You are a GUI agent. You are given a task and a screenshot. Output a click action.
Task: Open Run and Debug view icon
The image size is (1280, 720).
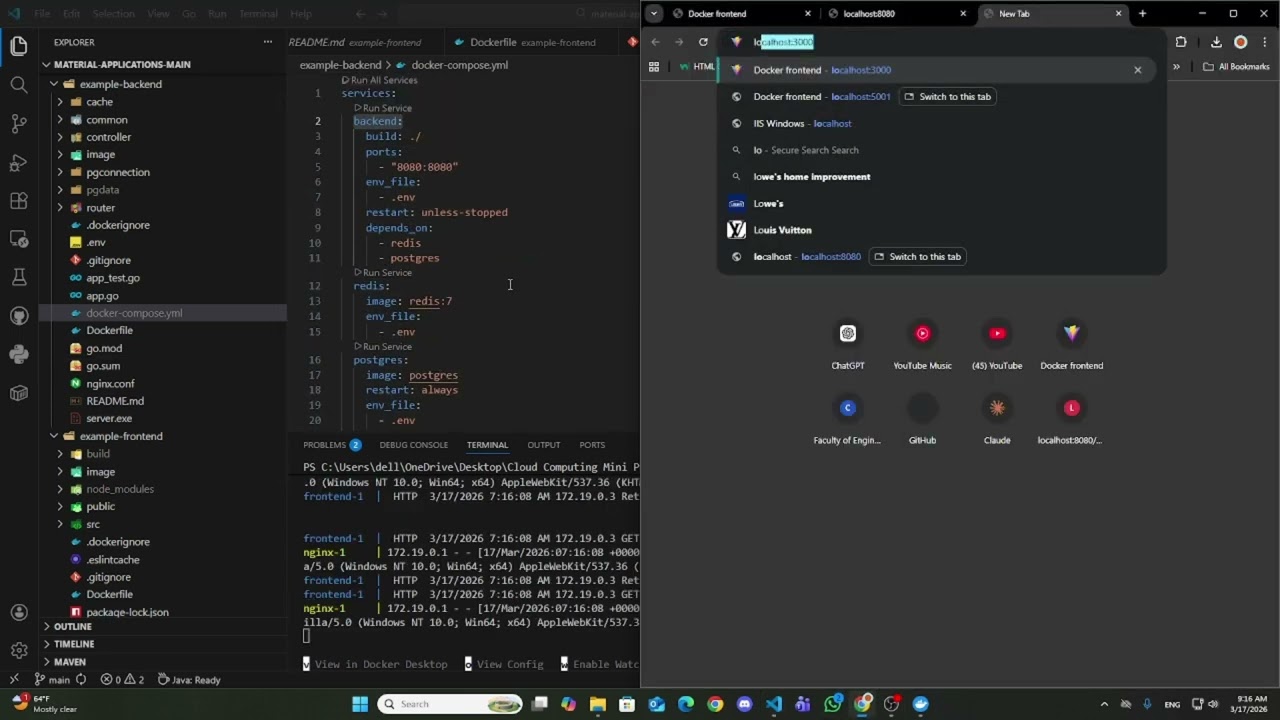pos(18,163)
